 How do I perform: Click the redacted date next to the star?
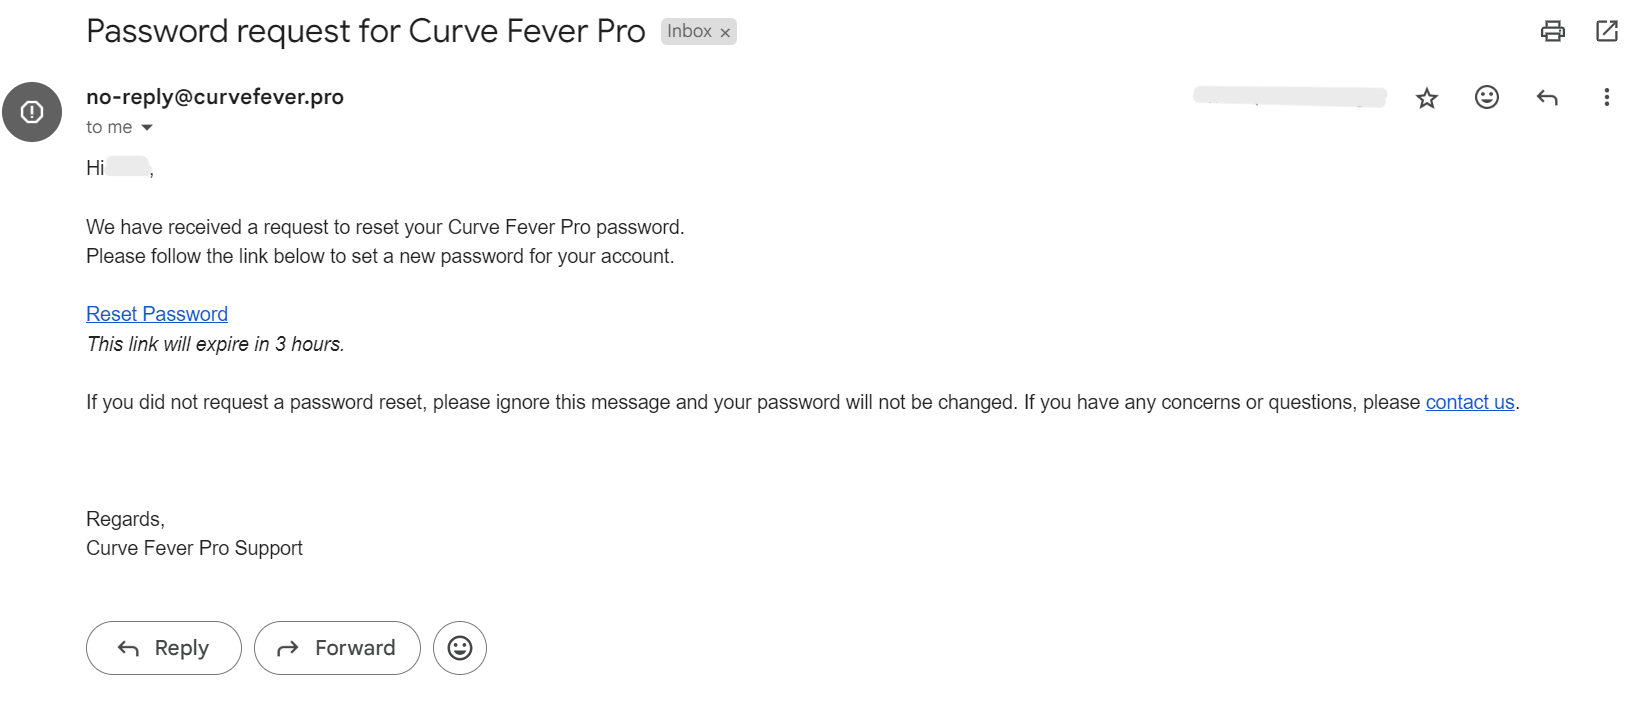[1290, 97]
